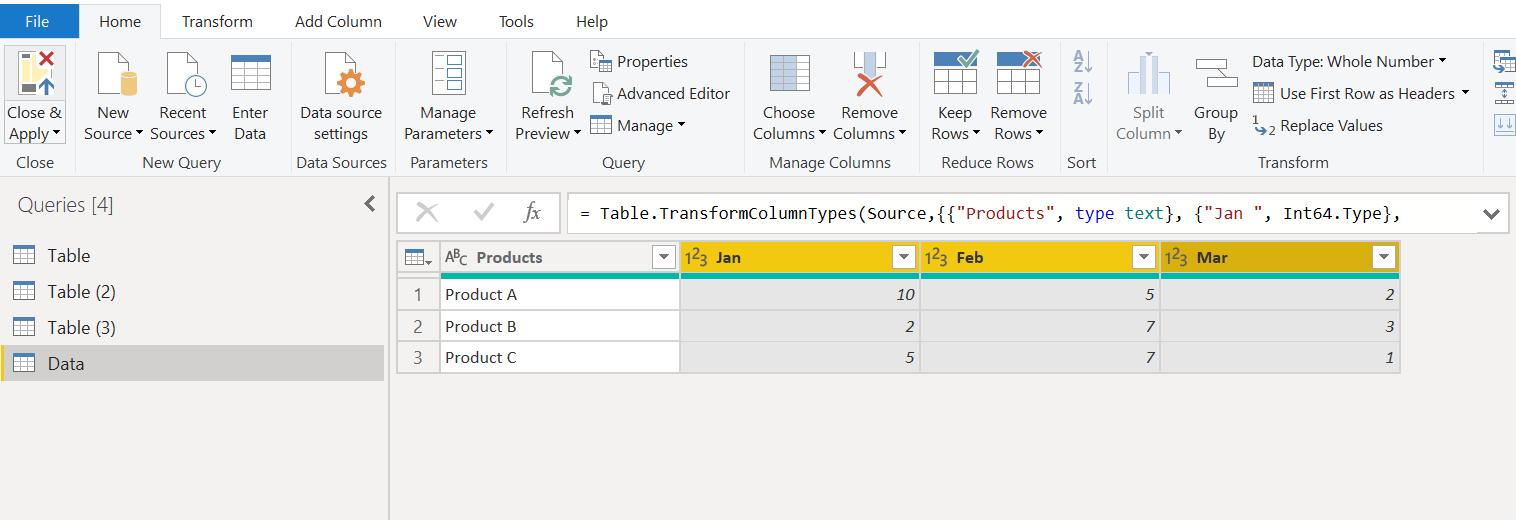Switch to the Transform tab
The image size is (1516, 520).
click(217, 21)
